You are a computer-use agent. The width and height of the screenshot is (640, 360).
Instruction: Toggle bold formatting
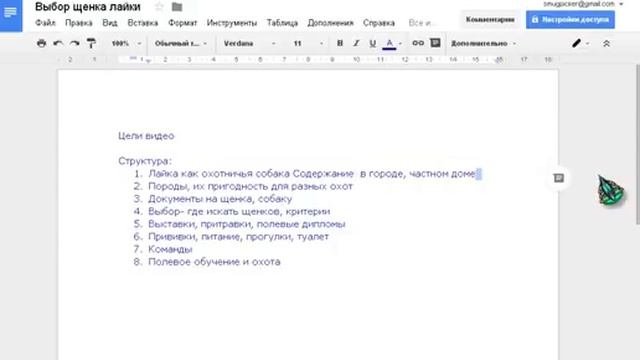340,43
